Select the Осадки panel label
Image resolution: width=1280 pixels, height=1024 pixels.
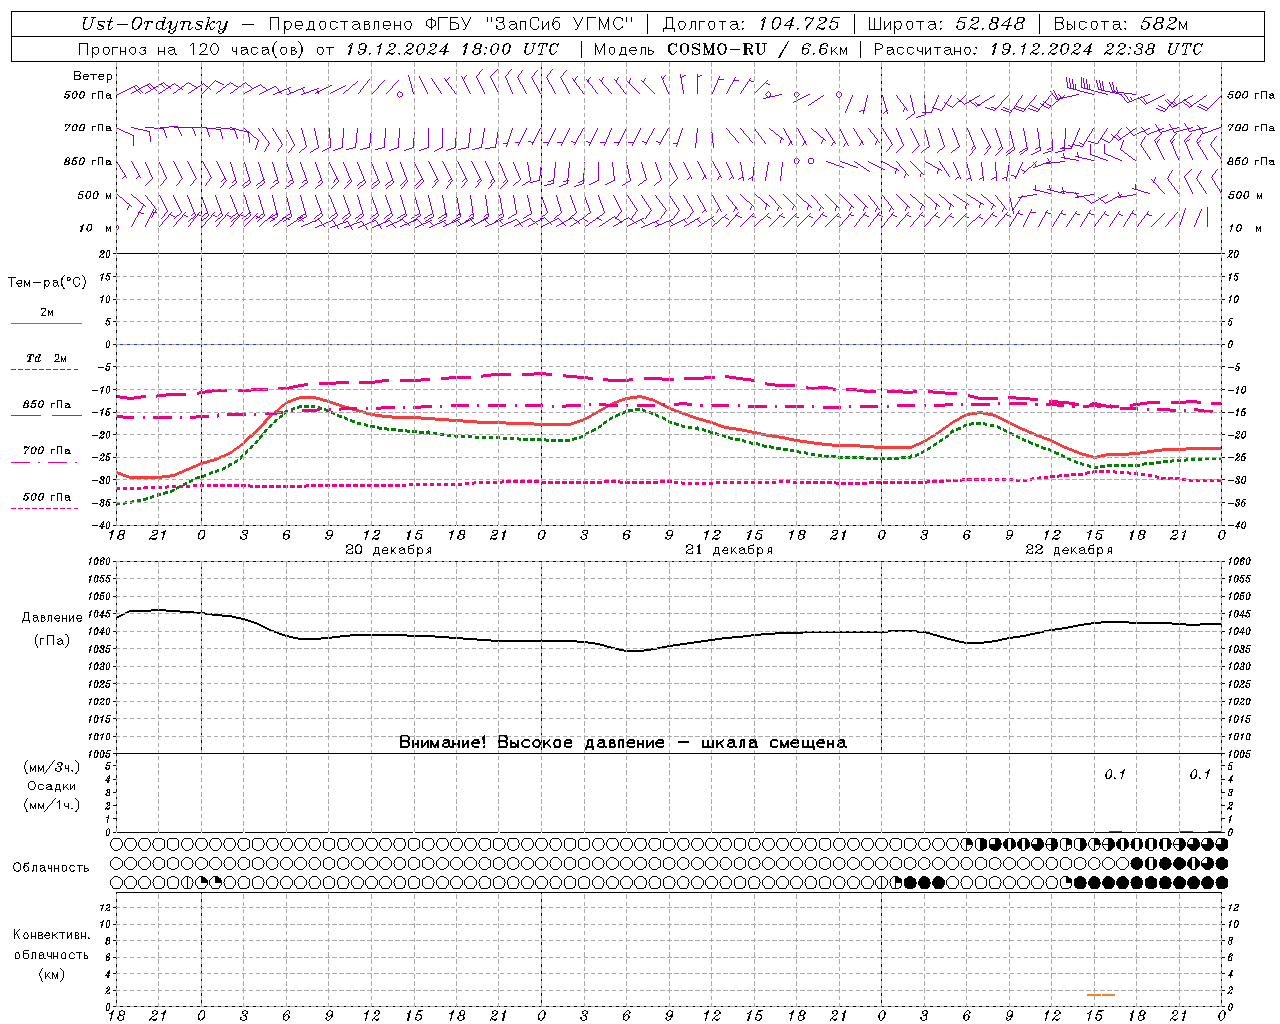[x=52, y=786]
